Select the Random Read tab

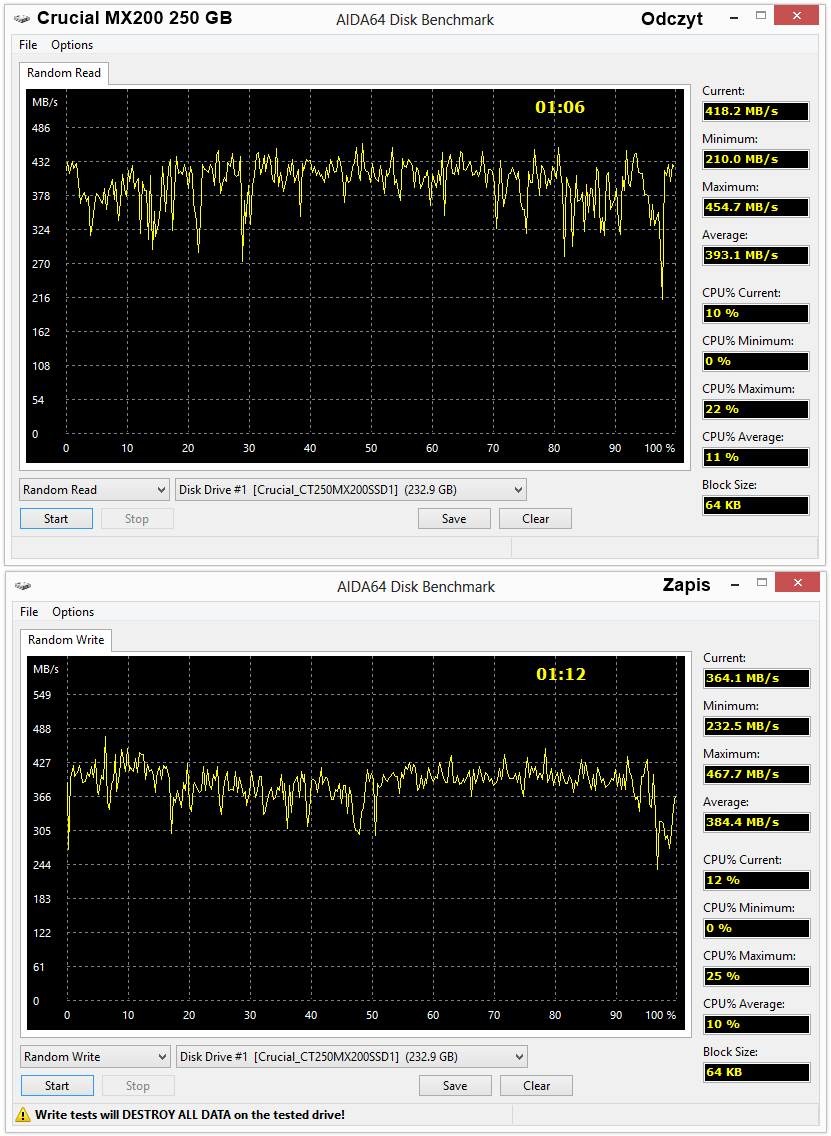[64, 73]
